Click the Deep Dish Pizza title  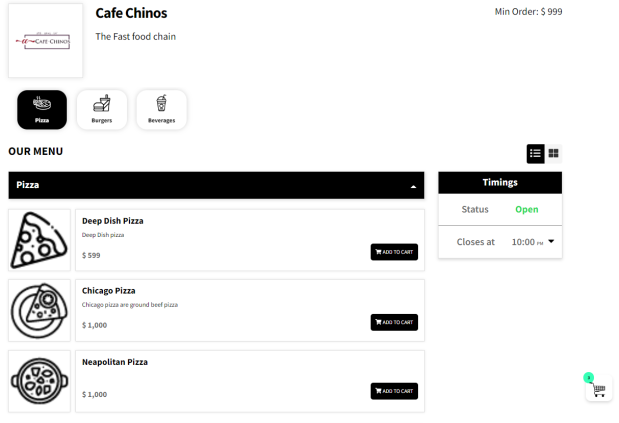pyautogui.click(x=112, y=221)
